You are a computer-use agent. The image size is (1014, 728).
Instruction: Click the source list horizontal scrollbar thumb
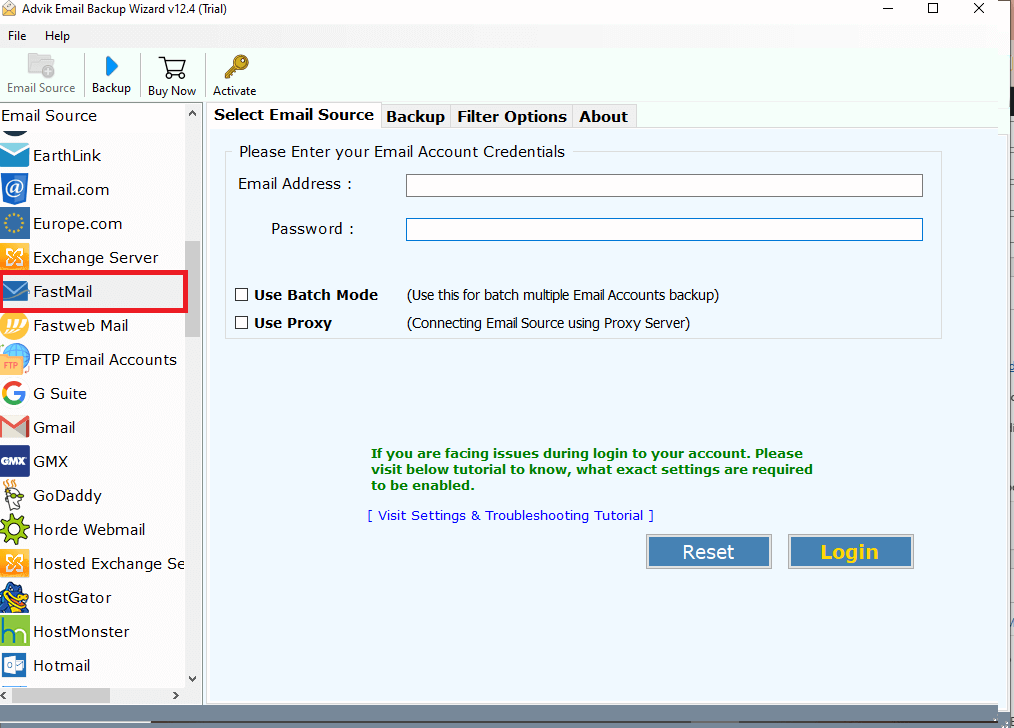pos(61,696)
